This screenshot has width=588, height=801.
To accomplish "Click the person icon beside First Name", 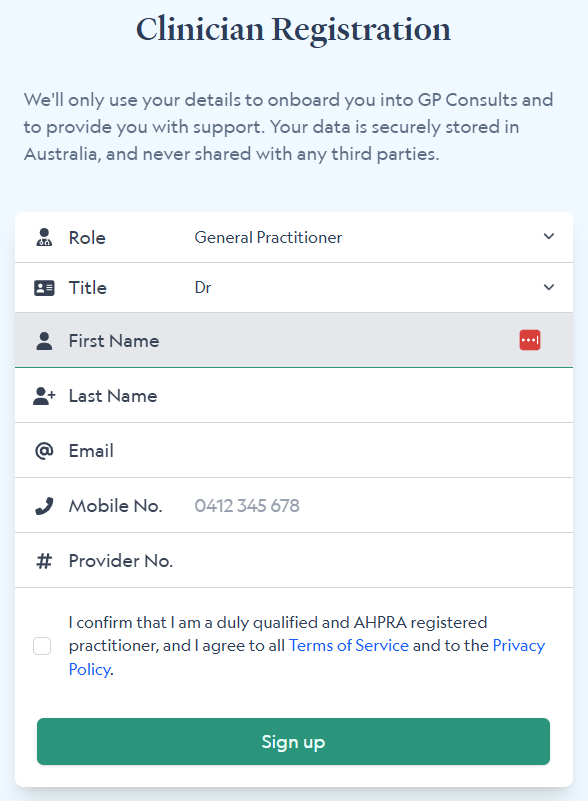I will [44, 341].
